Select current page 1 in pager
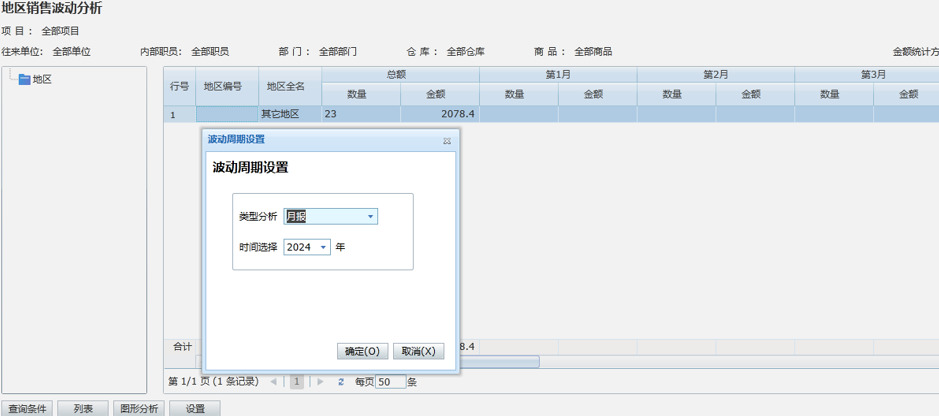 (297, 381)
